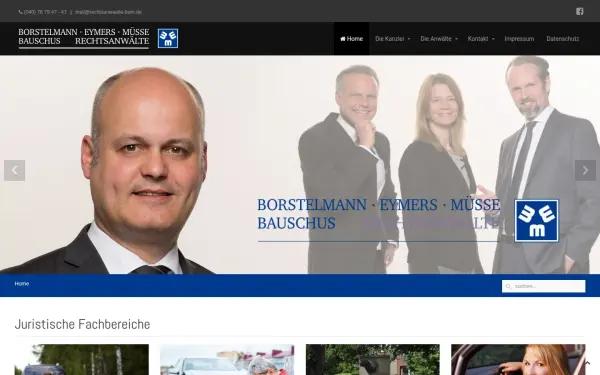The height and width of the screenshot is (375, 600).
Task: Expand the Die Anwälte dropdown
Action: click(439, 39)
